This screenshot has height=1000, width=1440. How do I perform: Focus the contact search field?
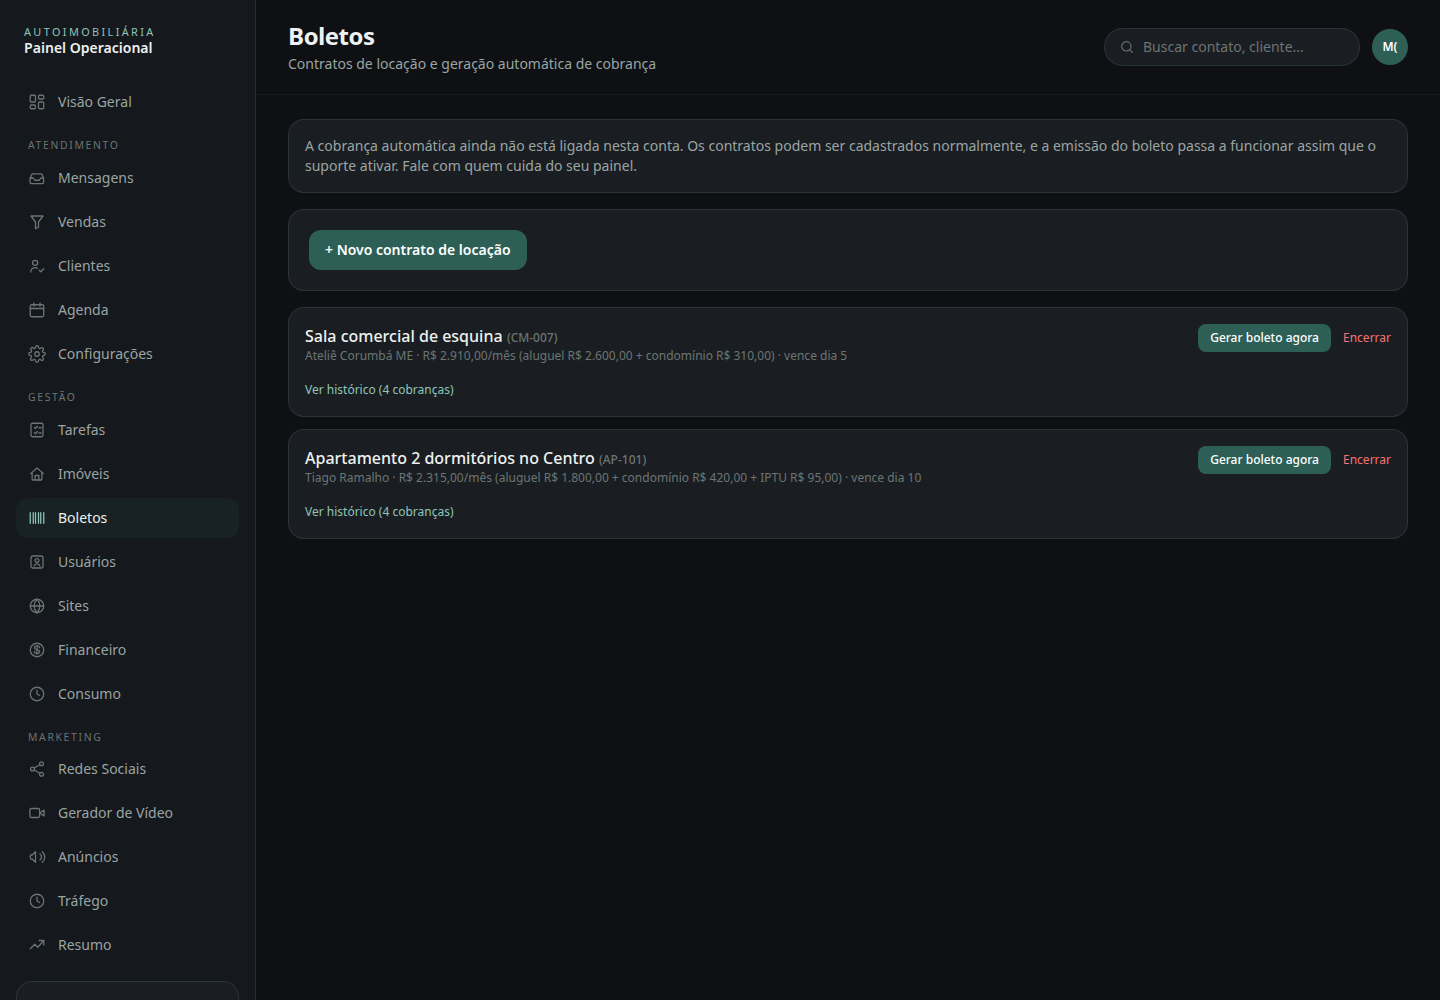pos(1232,47)
